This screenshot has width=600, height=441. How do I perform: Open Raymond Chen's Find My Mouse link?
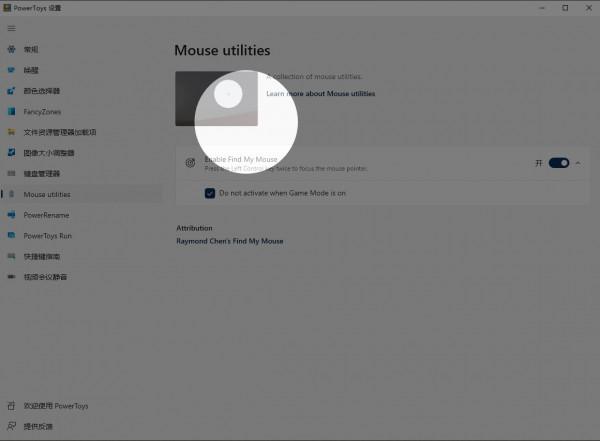click(x=230, y=241)
